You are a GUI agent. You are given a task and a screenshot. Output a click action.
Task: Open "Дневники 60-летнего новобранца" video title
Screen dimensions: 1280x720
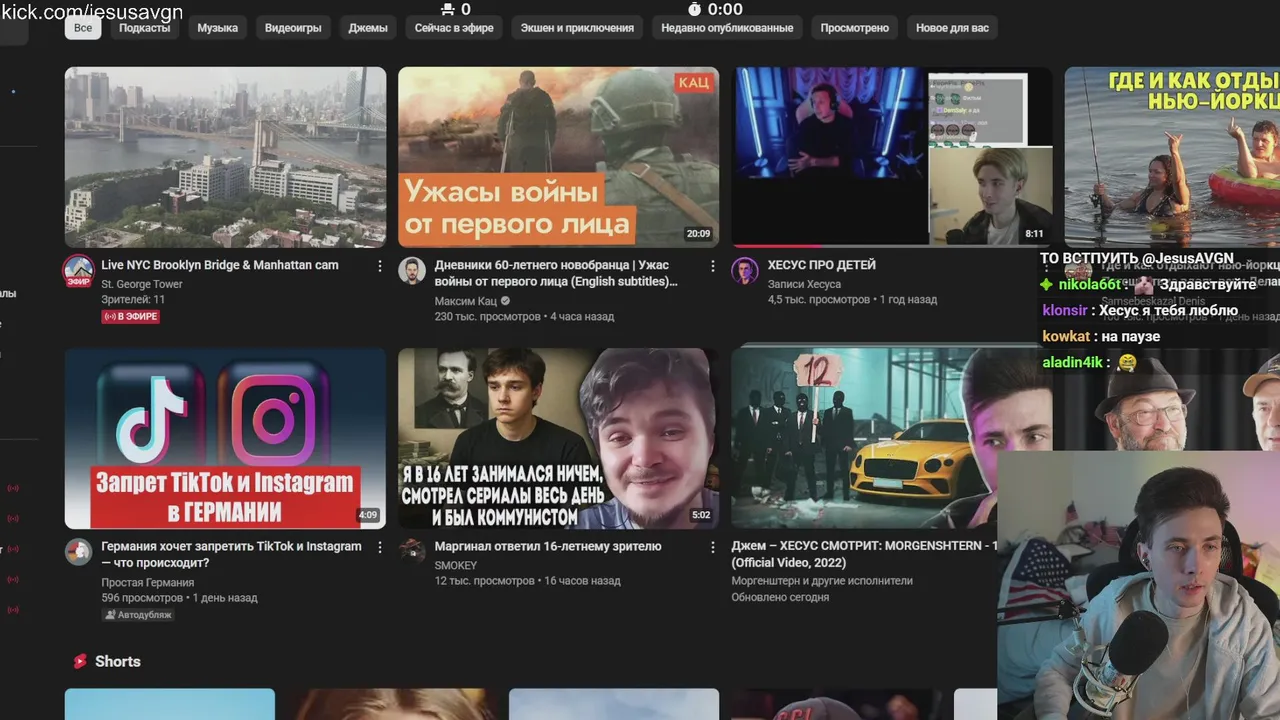(x=556, y=273)
